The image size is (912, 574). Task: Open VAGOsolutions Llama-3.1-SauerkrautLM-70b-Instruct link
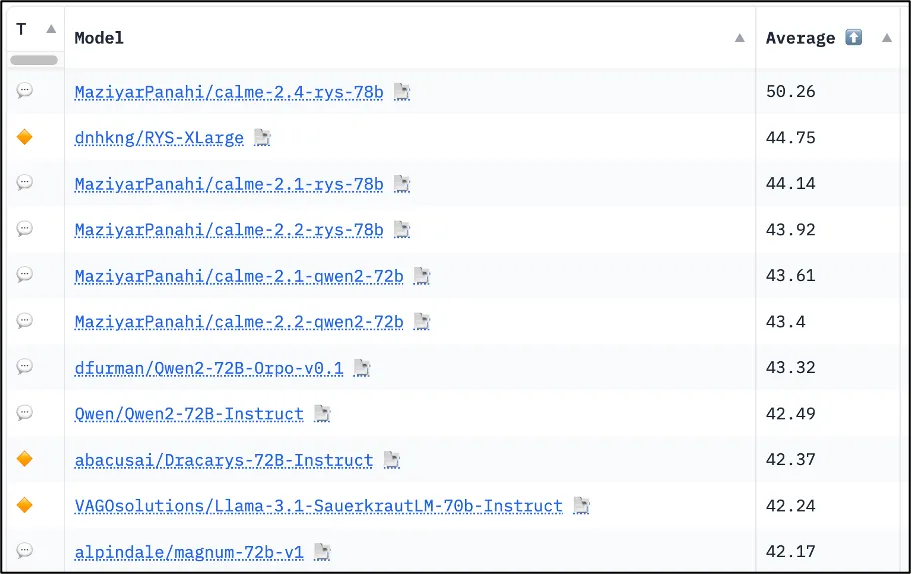point(319,506)
